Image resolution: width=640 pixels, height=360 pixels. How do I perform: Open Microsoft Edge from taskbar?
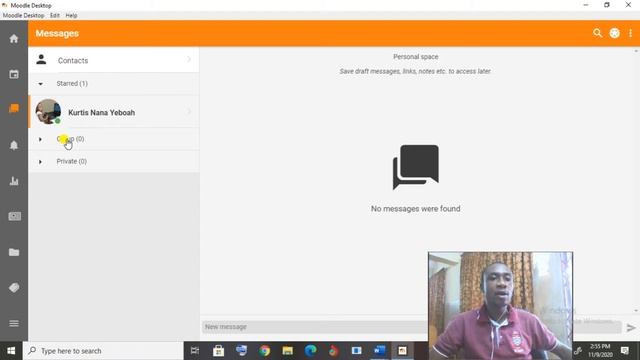(311, 351)
